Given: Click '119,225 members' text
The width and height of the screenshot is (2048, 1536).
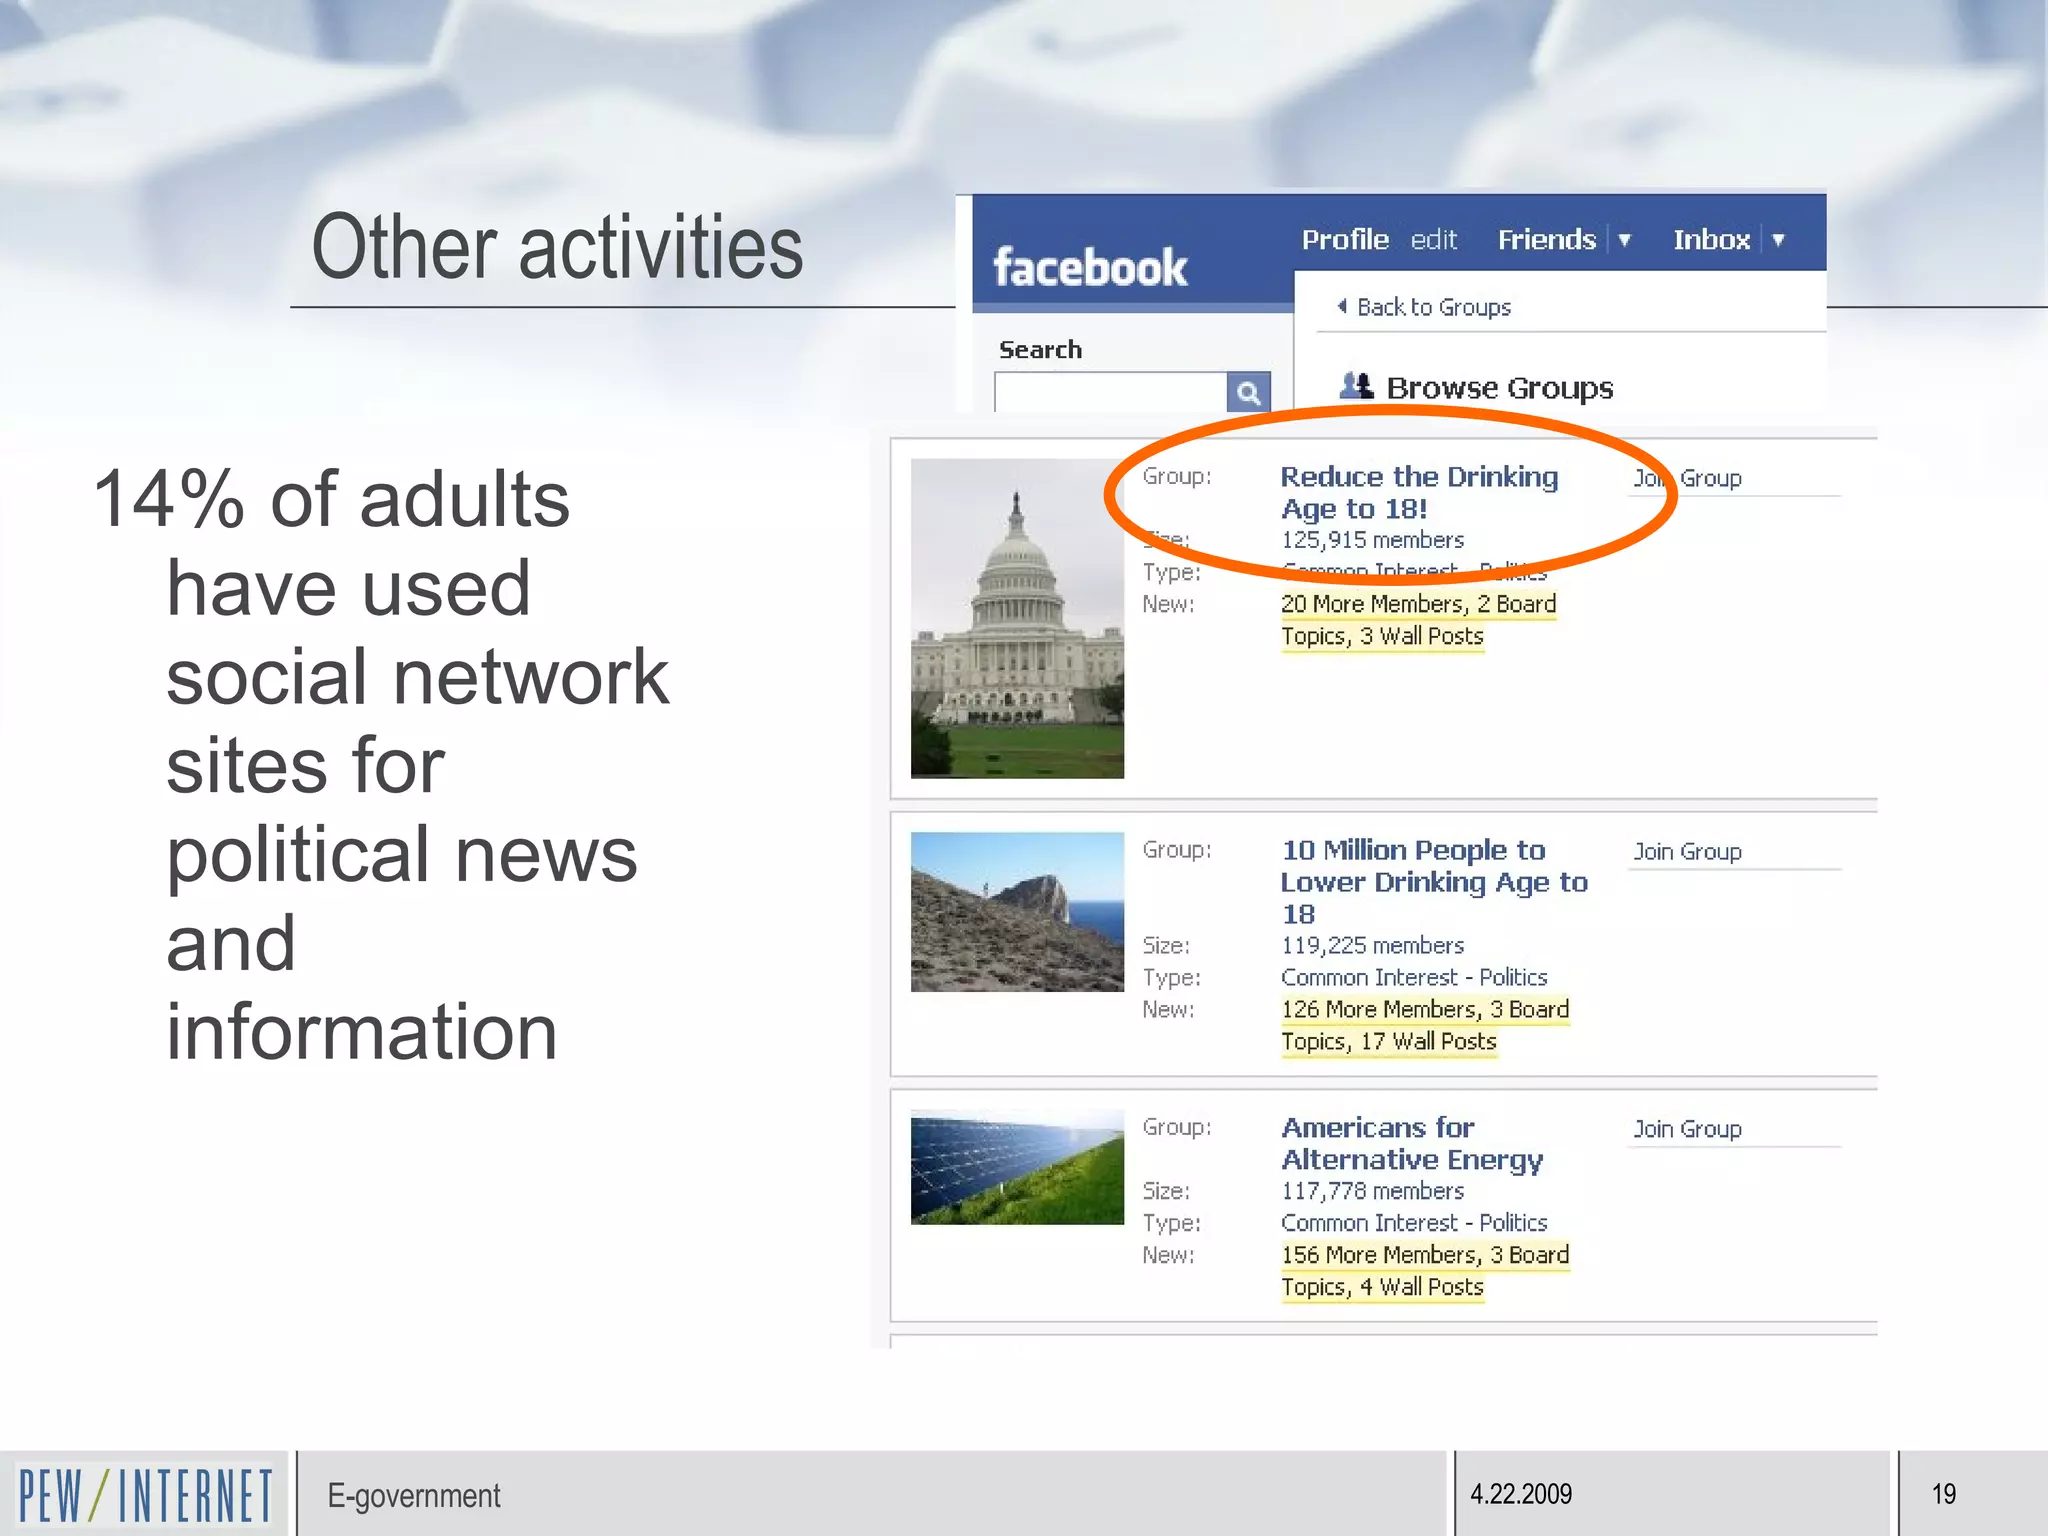Looking at the screenshot, I should [x=1372, y=945].
